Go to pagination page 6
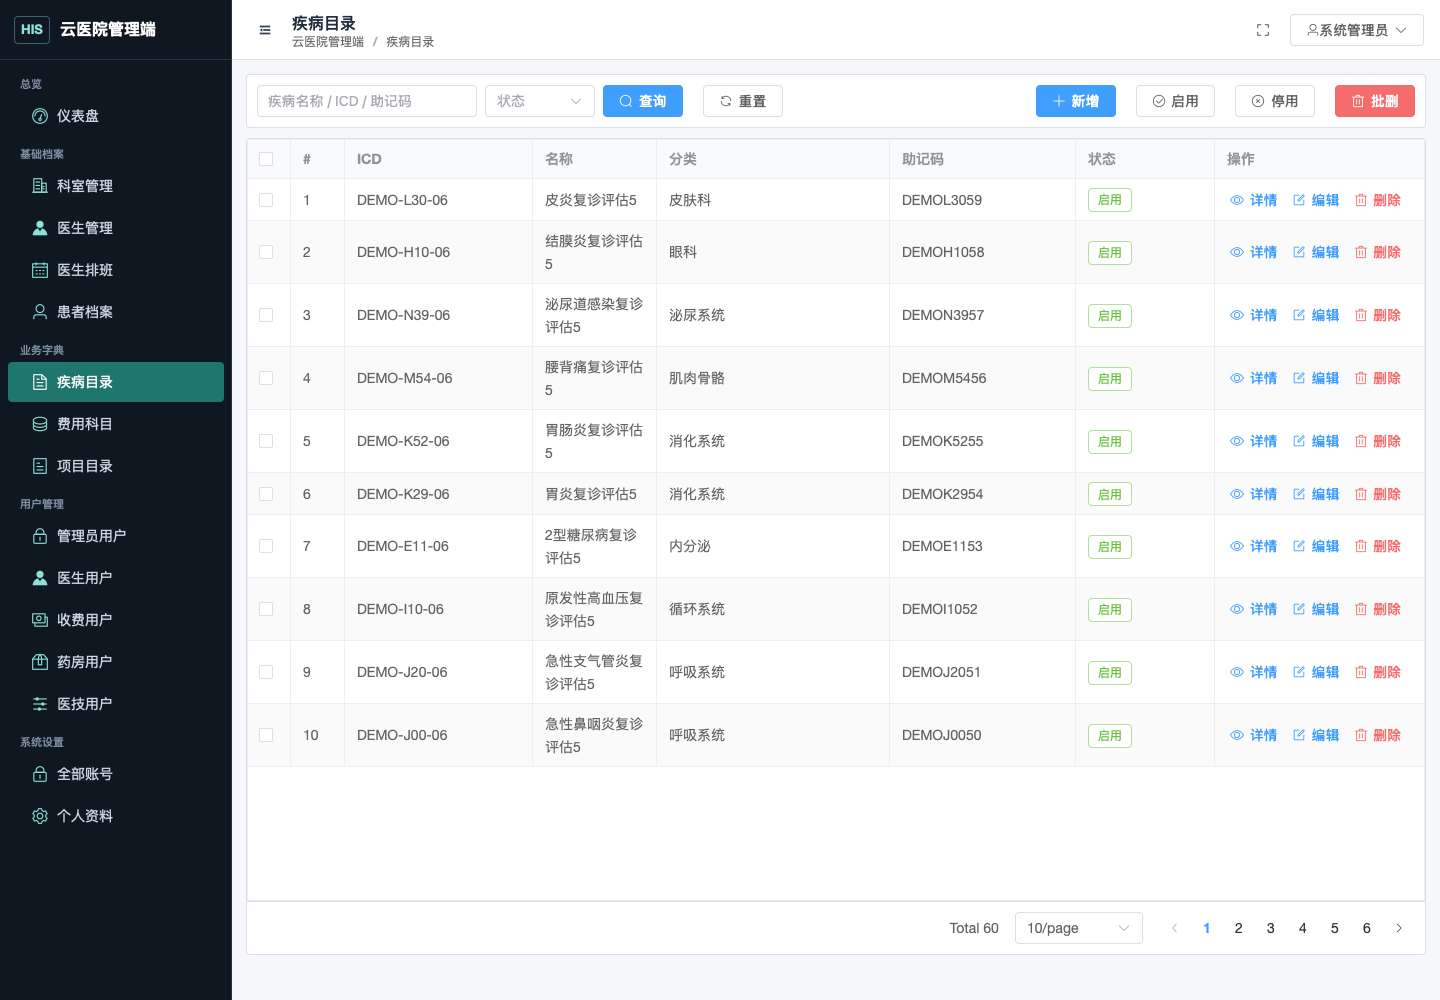Image resolution: width=1440 pixels, height=1000 pixels. 1367,928
